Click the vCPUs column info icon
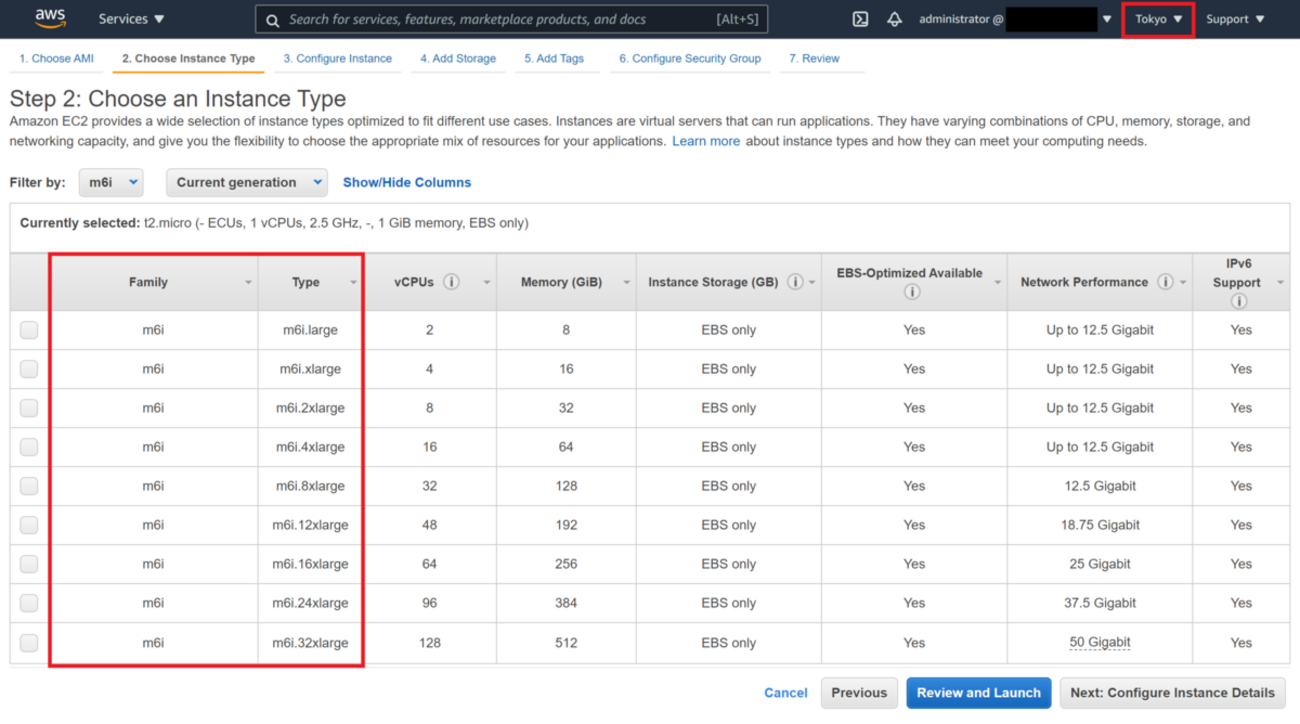1300x724 pixels. (451, 282)
